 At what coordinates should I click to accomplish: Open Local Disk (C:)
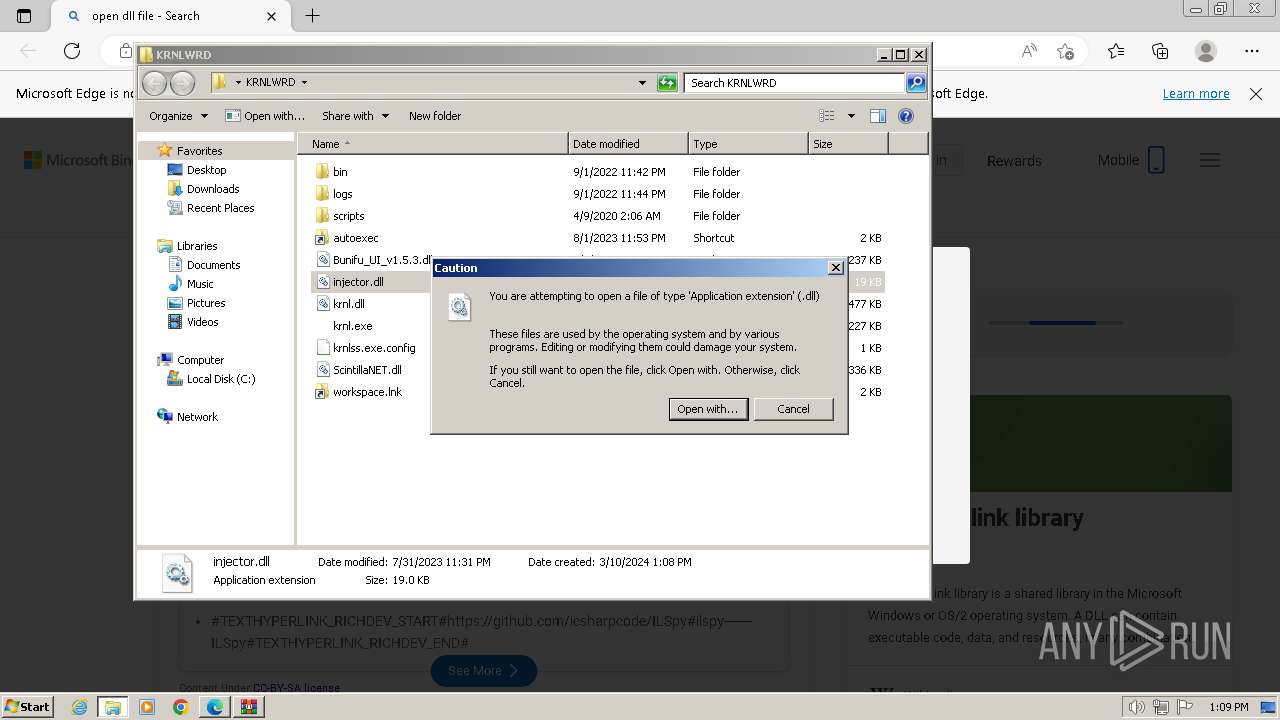pyautogui.click(x=220, y=379)
